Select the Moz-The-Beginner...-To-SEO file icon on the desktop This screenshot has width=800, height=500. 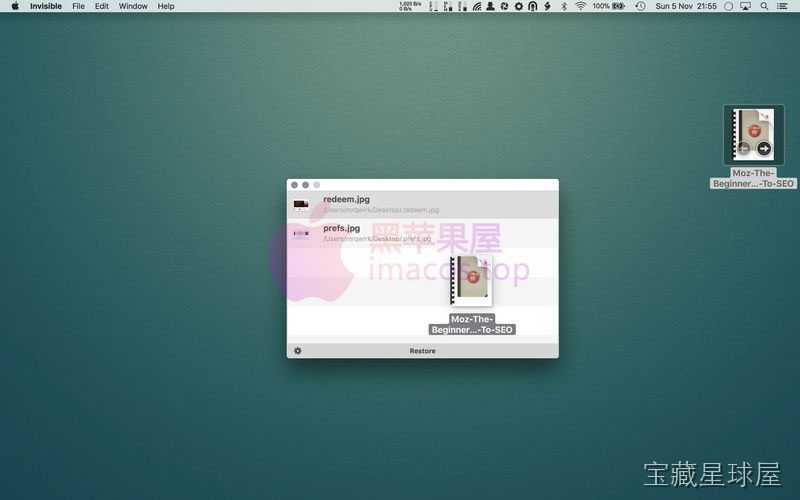pyautogui.click(x=754, y=135)
